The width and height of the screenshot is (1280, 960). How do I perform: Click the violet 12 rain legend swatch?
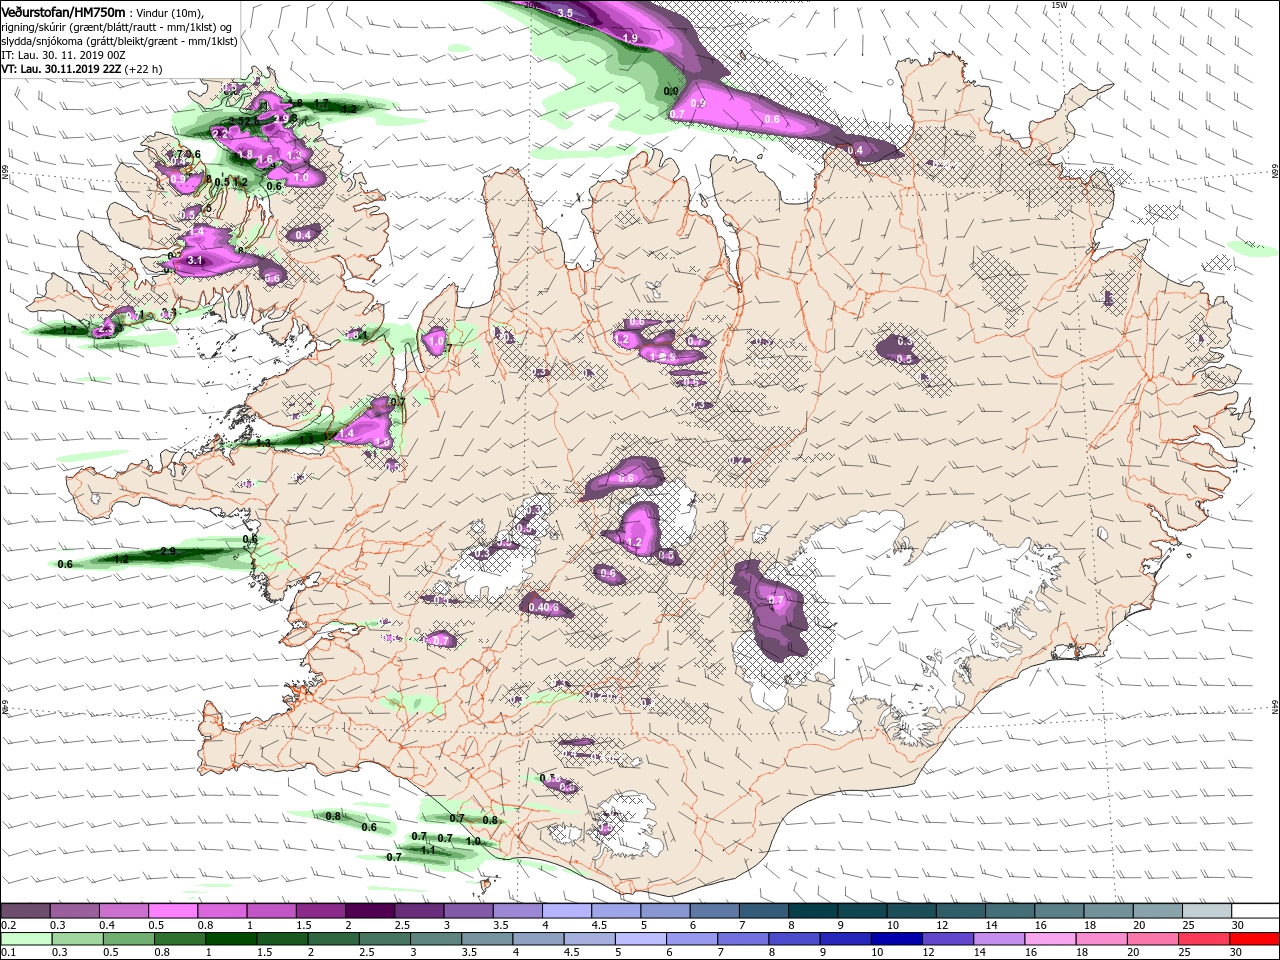948,939
